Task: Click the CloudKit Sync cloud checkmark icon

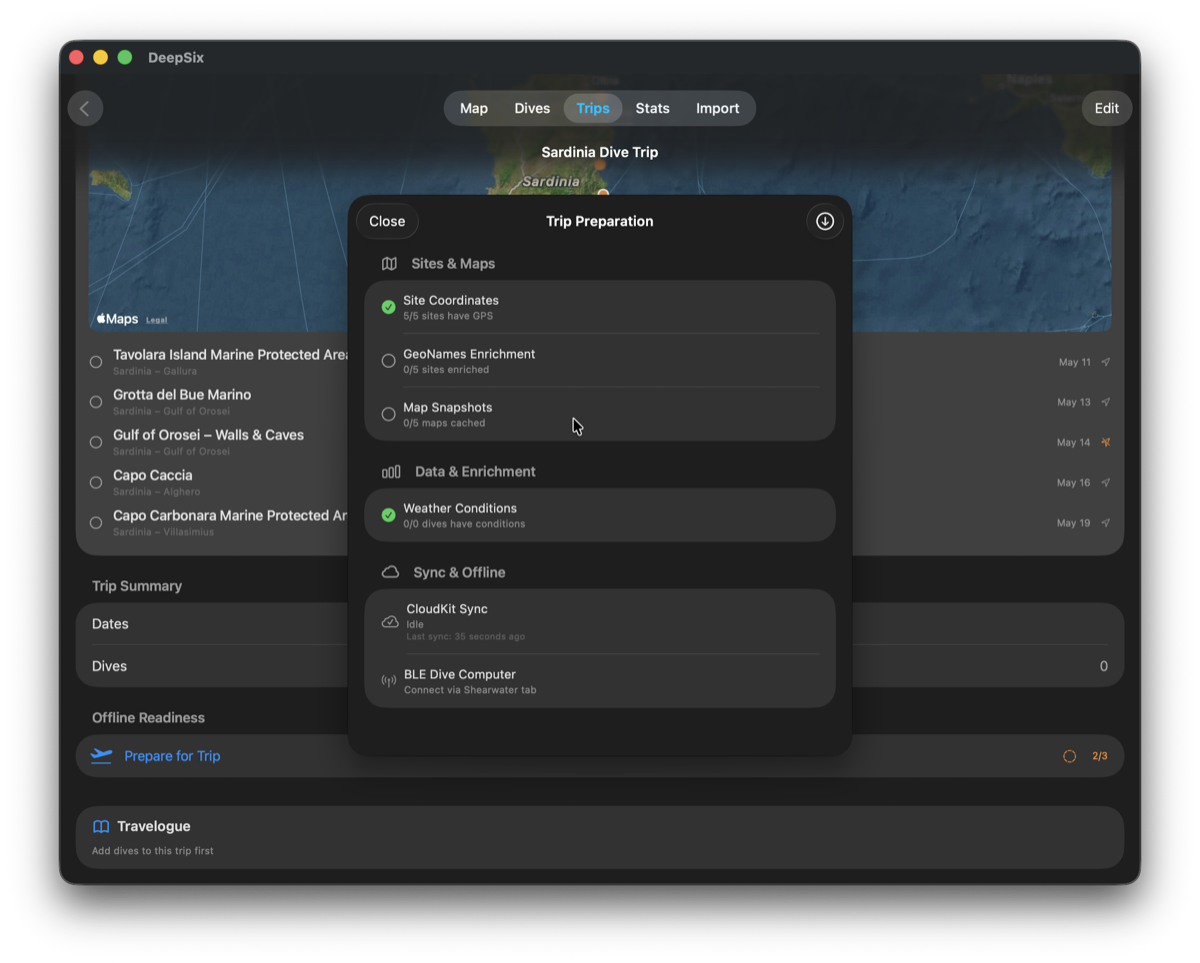Action: coord(390,622)
